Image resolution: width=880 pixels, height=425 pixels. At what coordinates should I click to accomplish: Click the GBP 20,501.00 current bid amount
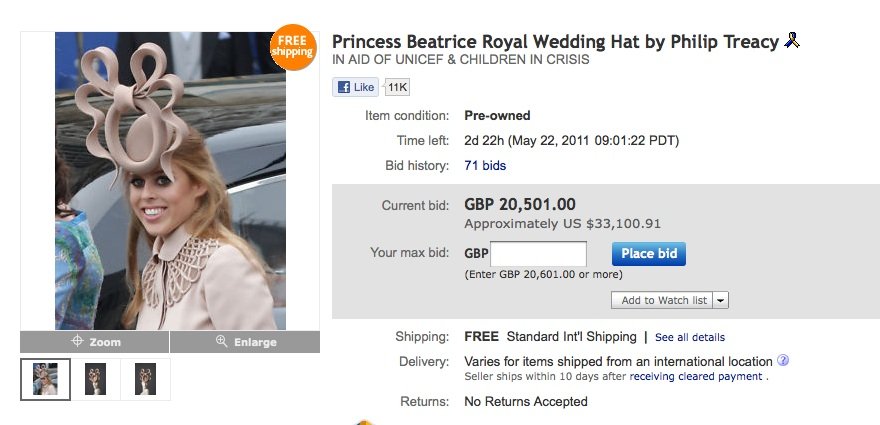520,205
